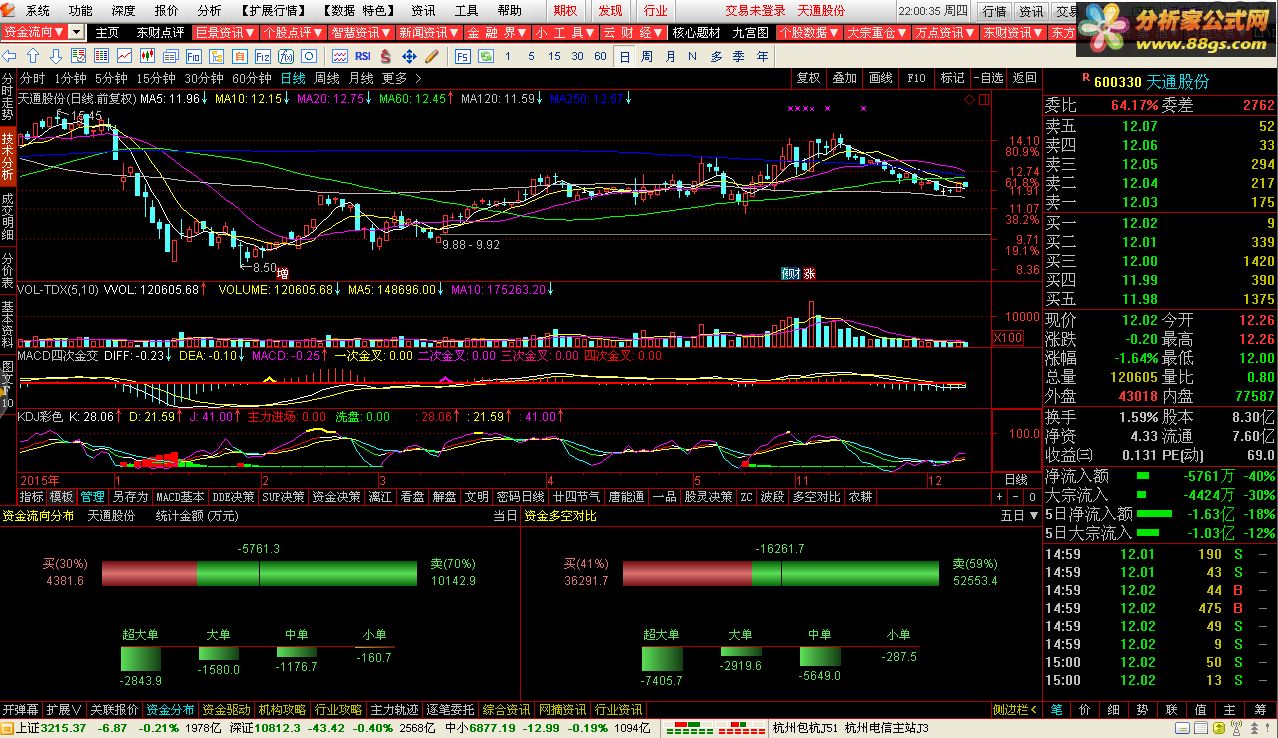Open the 技术分析 left sidebar tab
The width and height of the screenshot is (1278, 738).
pyautogui.click(x=8, y=156)
